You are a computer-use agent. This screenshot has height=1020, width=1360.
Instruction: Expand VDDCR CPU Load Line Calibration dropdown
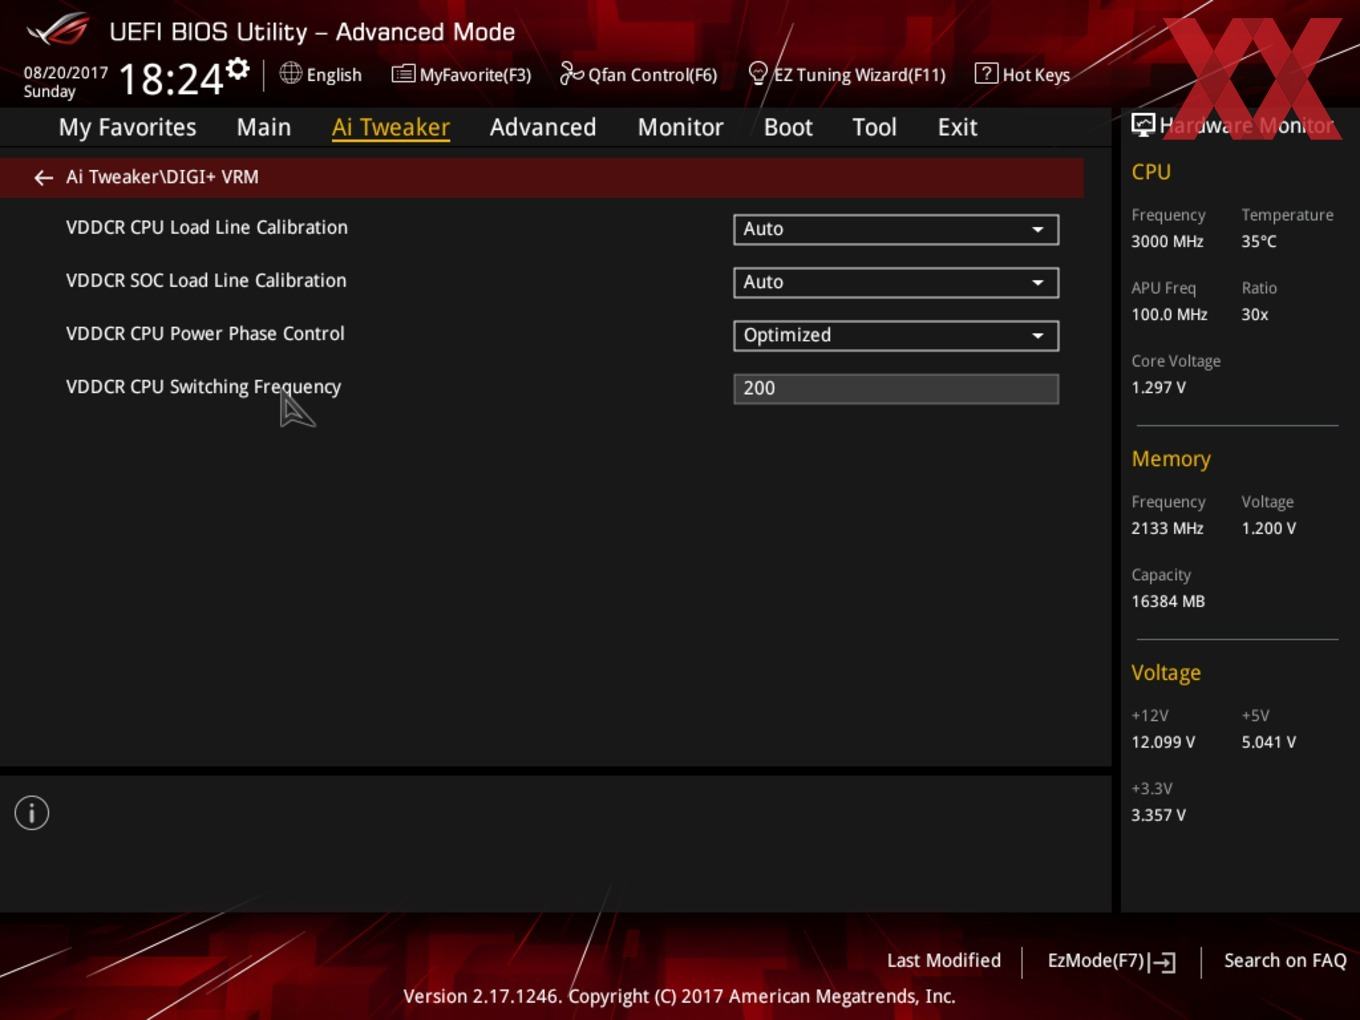coord(896,229)
